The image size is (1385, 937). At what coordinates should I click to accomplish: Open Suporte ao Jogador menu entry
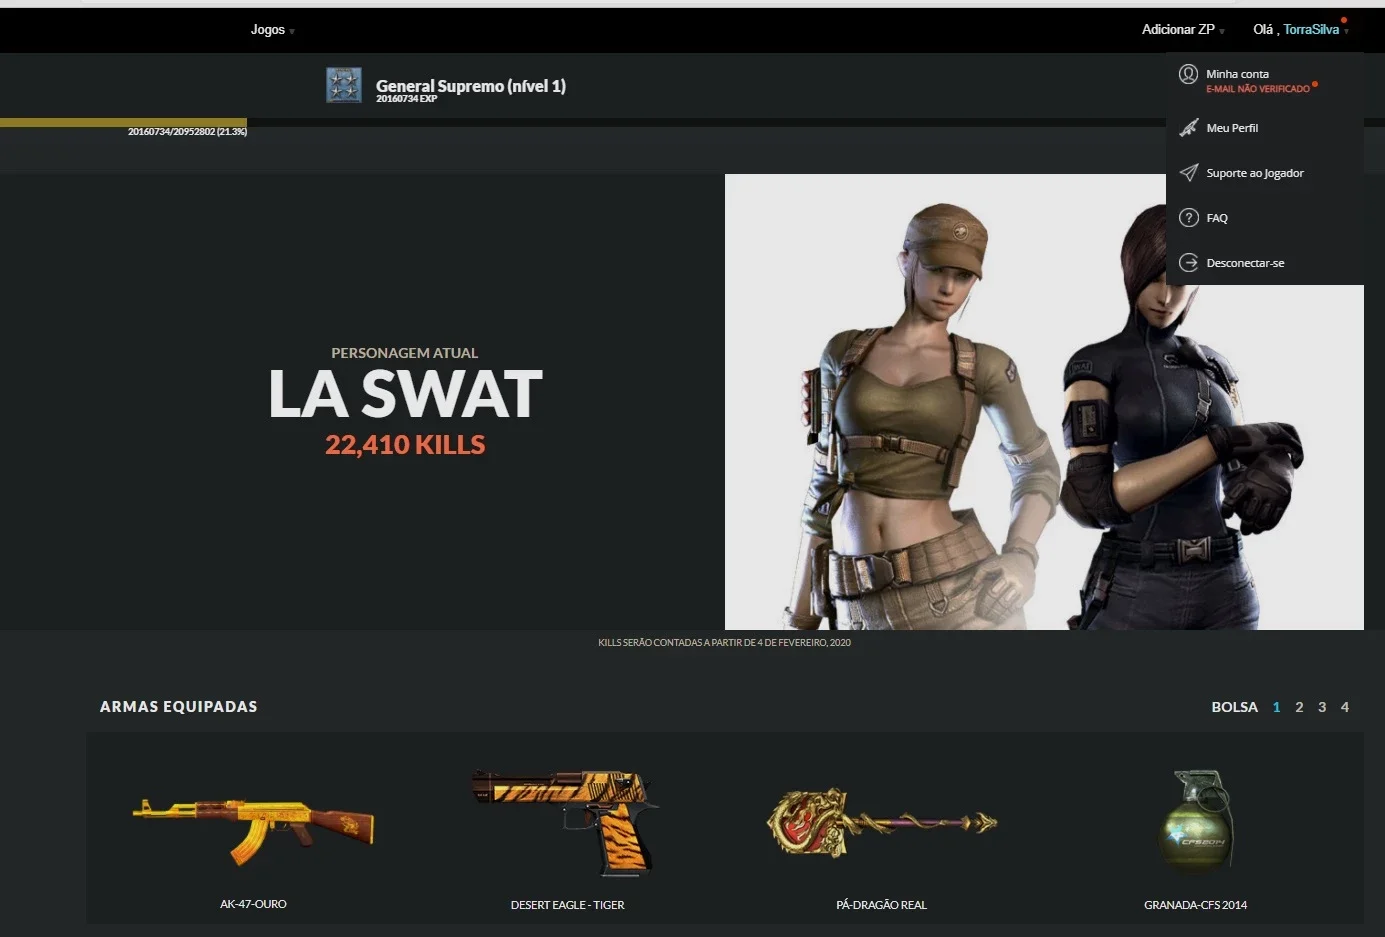(x=1255, y=173)
